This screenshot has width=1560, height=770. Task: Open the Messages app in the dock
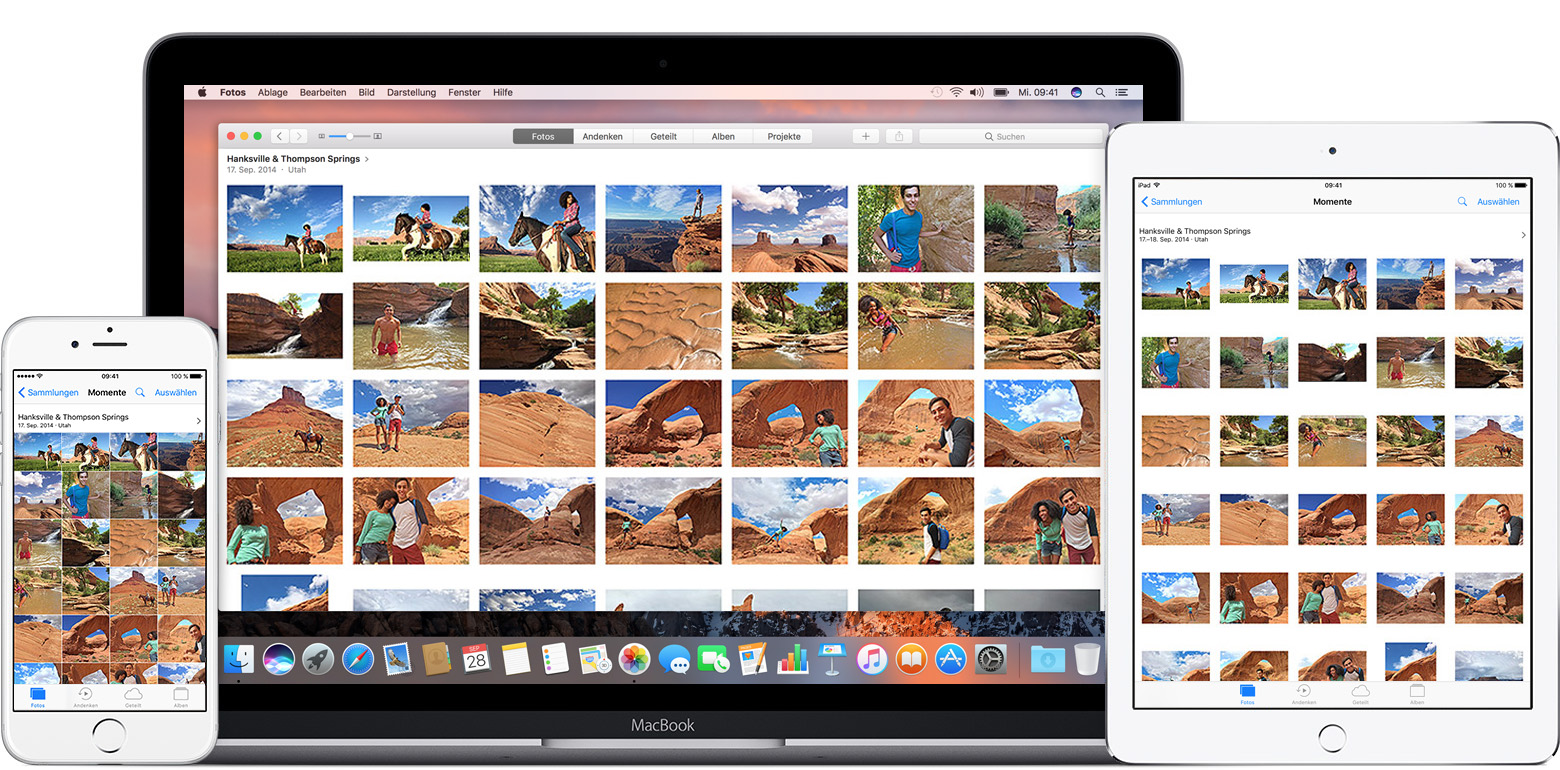[x=675, y=659]
